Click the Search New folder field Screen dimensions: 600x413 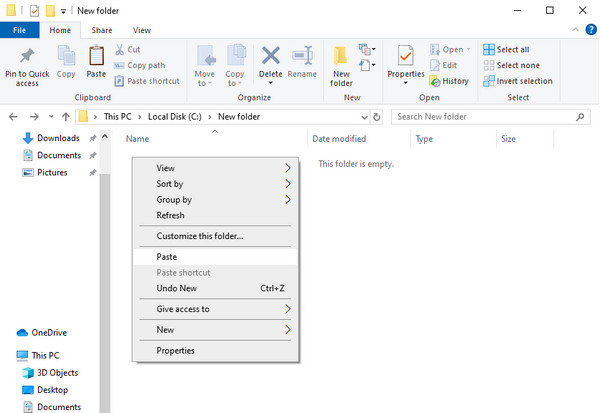coord(491,117)
